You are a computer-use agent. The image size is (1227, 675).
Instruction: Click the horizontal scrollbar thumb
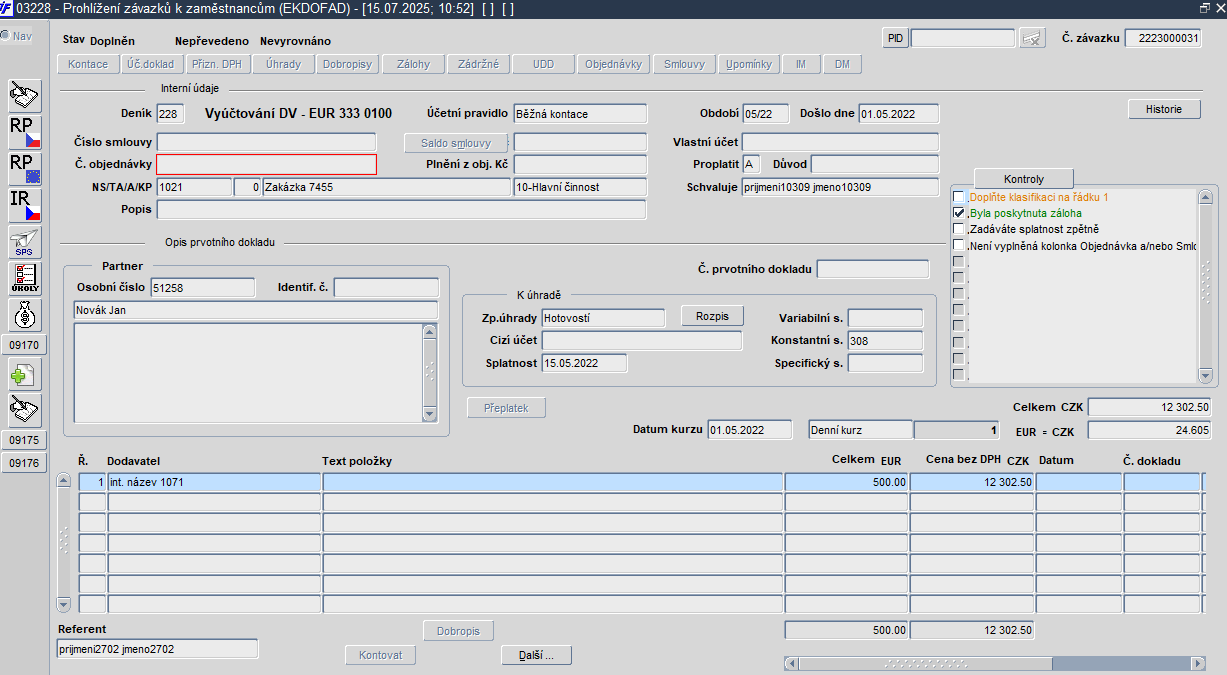pos(926,662)
